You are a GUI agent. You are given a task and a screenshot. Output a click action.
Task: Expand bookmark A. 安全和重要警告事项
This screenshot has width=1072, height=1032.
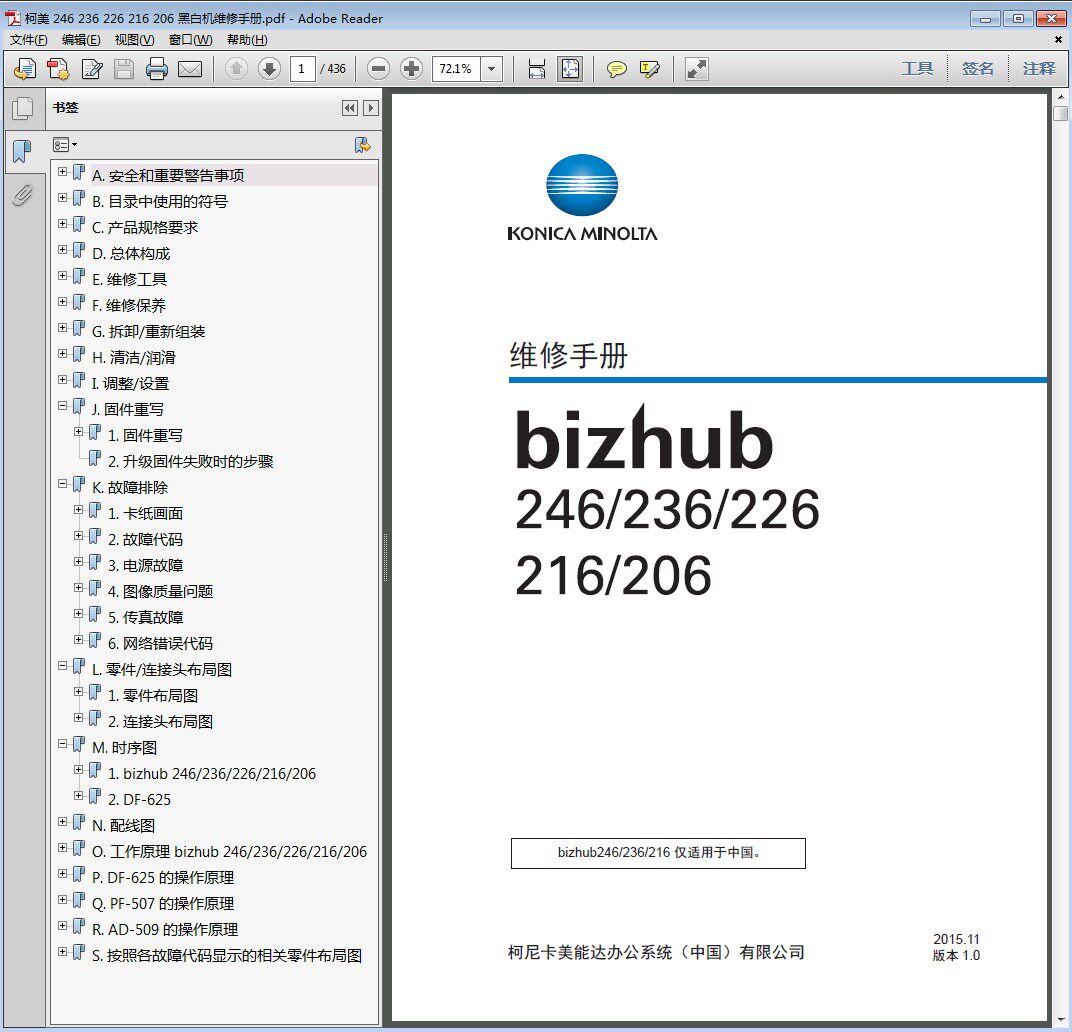[62, 172]
